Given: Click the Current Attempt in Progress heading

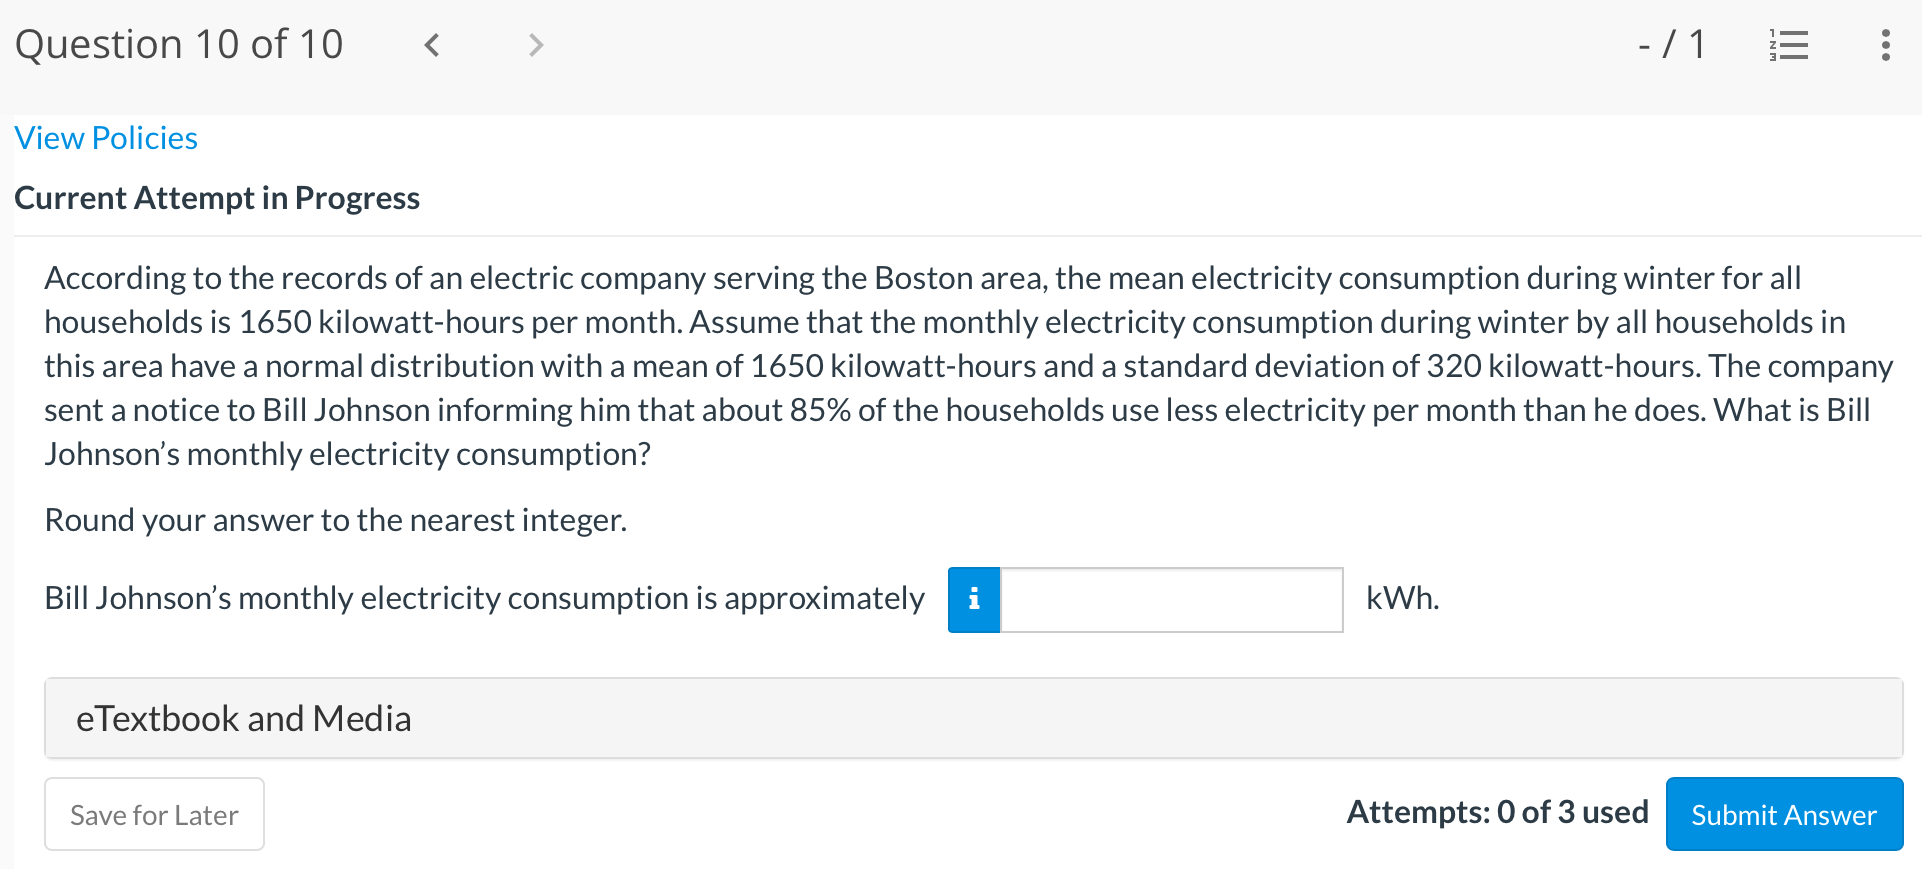Looking at the screenshot, I should (x=217, y=197).
